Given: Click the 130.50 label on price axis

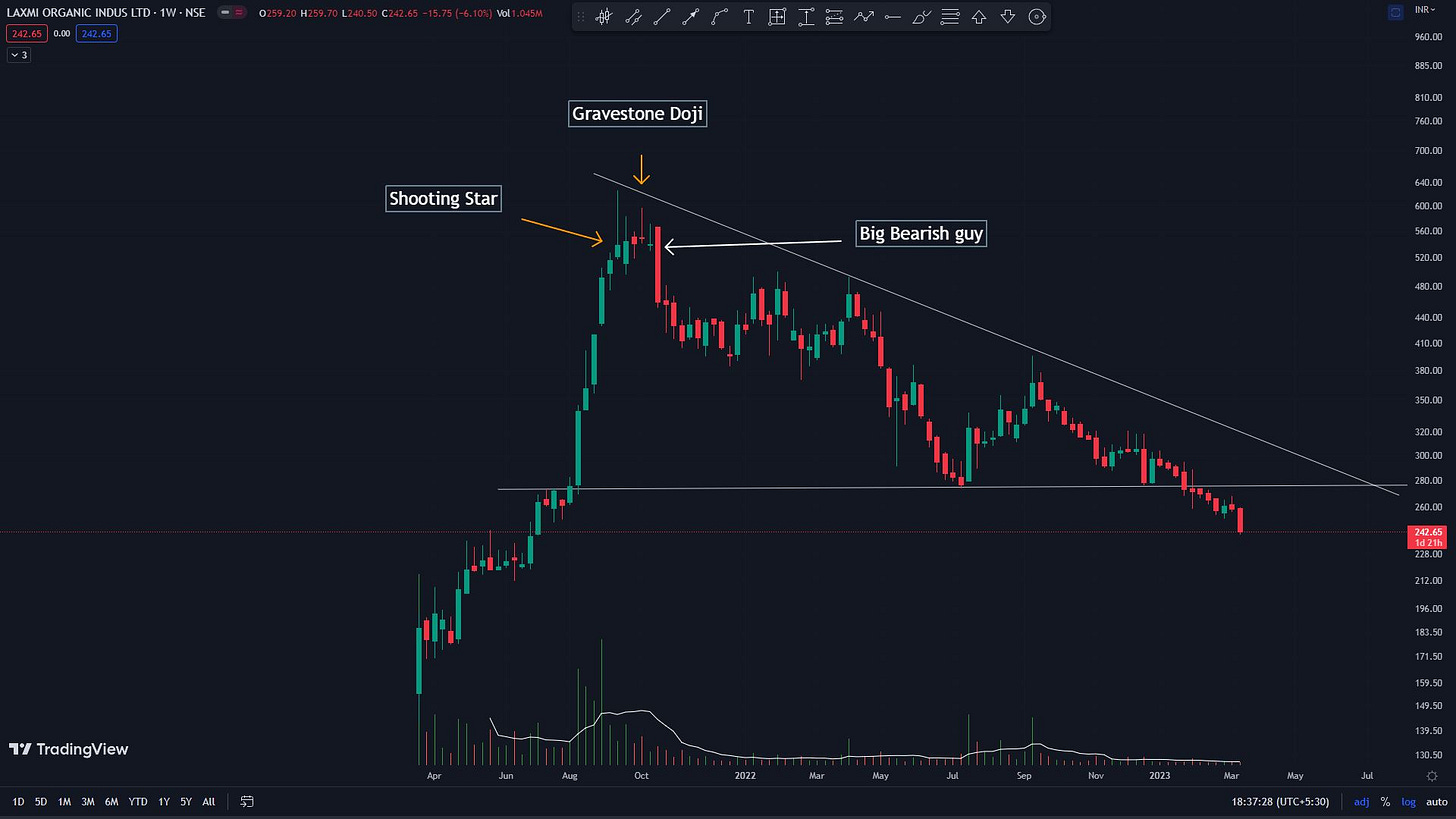Looking at the screenshot, I should pos(1428,756).
